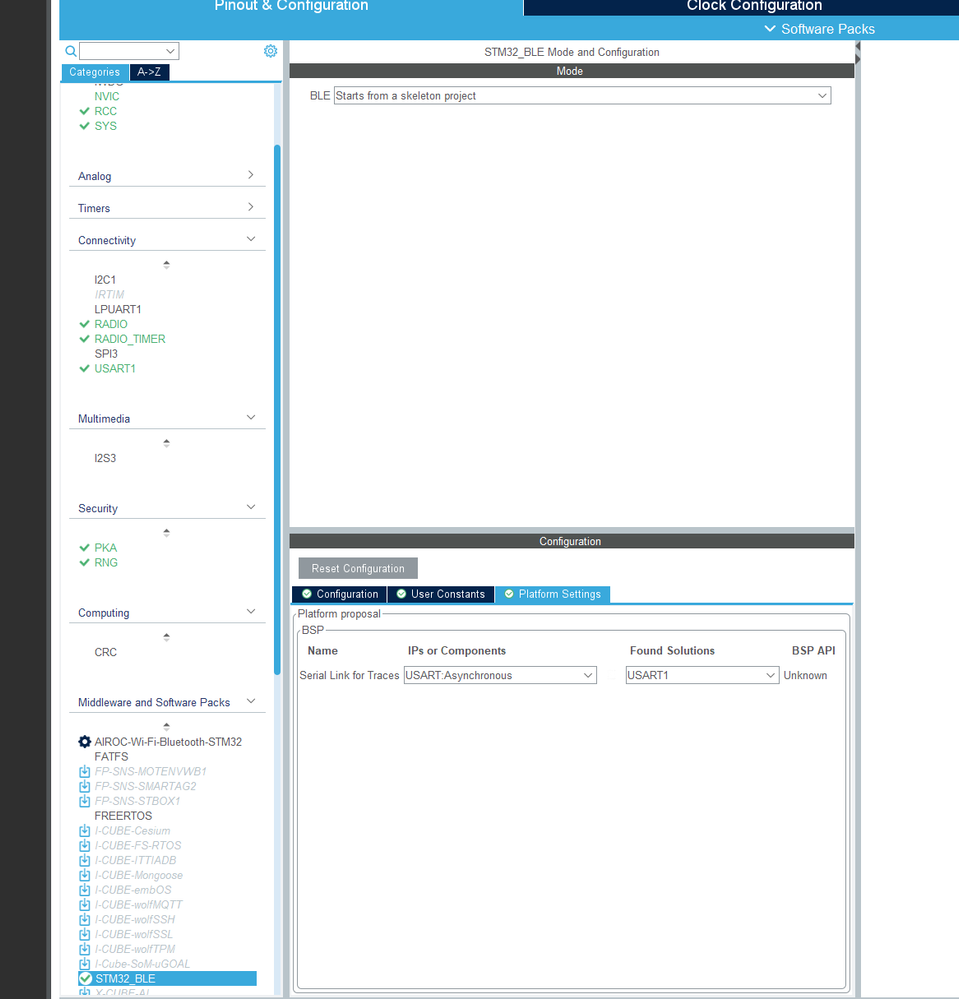Open the User Constants tab
This screenshot has width=959, height=999.
pos(440,594)
